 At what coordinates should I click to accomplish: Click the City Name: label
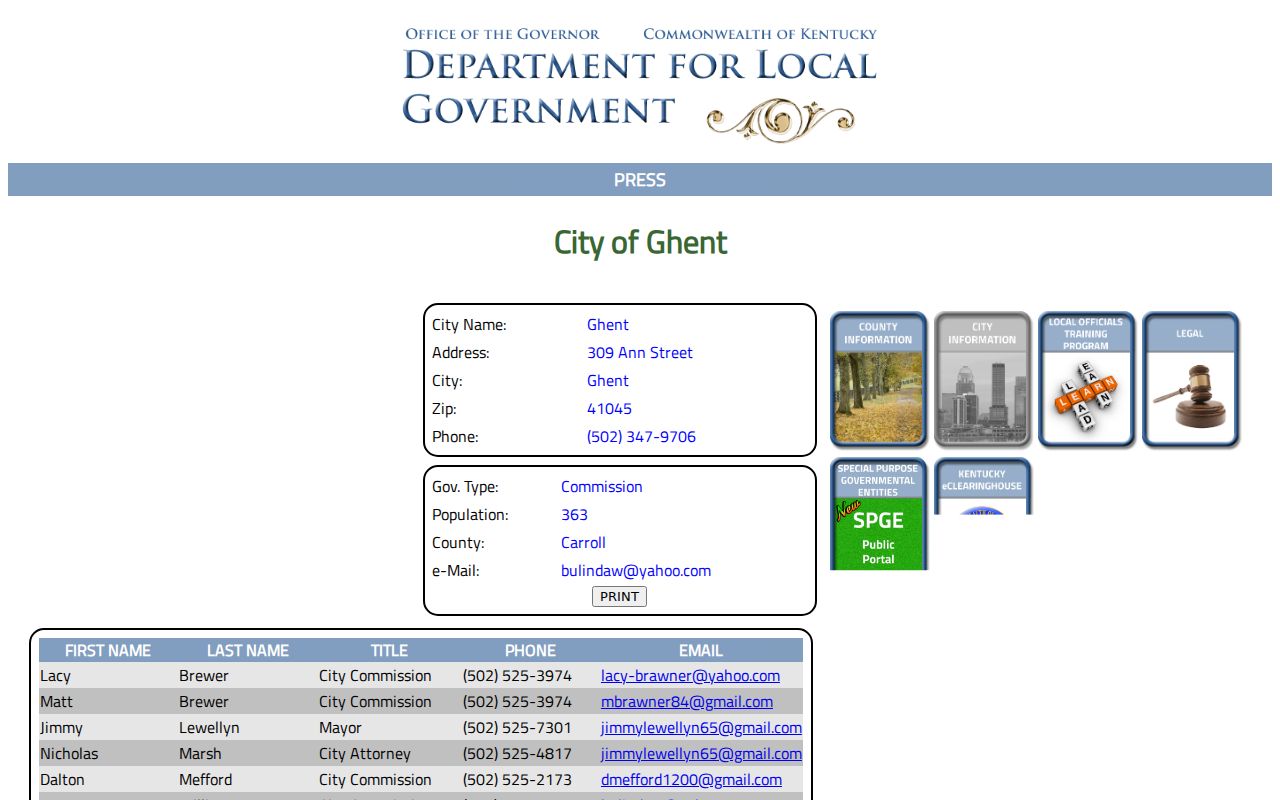(x=469, y=325)
